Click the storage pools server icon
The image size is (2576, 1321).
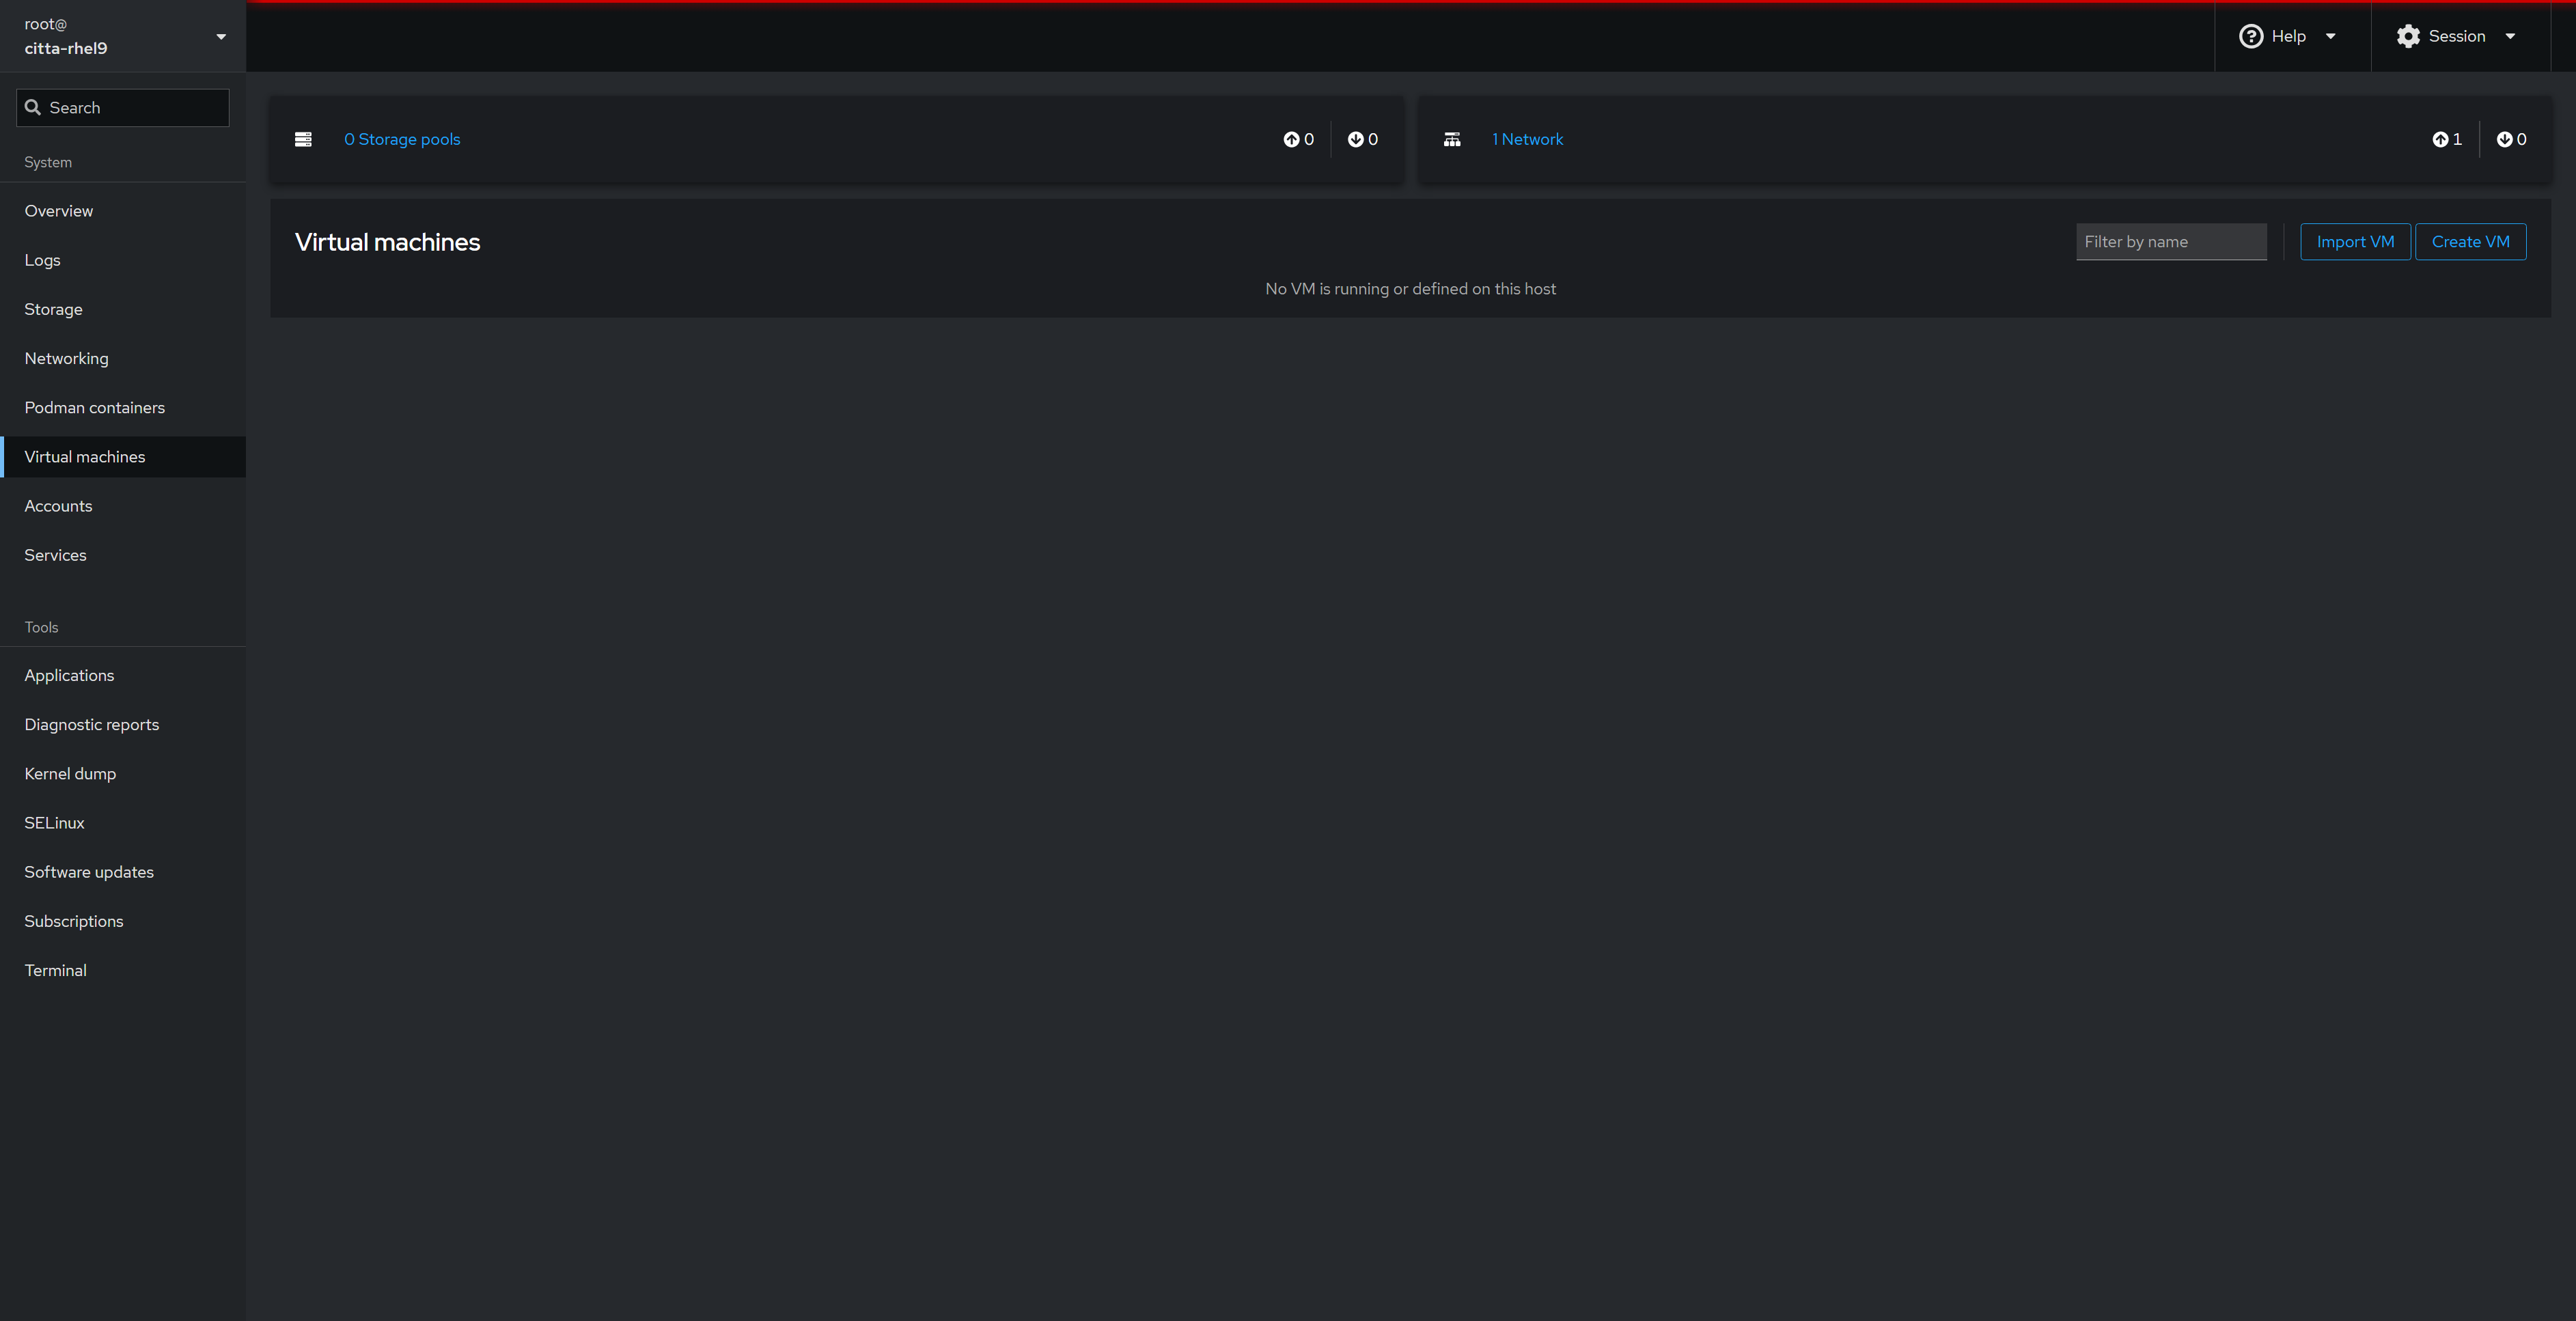tap(303, 139)
